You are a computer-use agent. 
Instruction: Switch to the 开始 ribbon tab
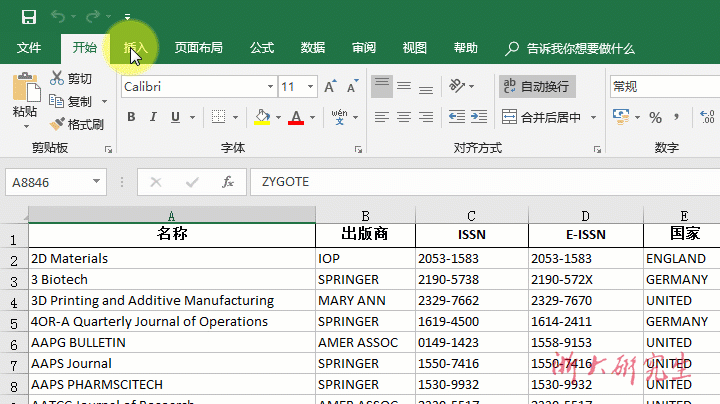[84, 47]
